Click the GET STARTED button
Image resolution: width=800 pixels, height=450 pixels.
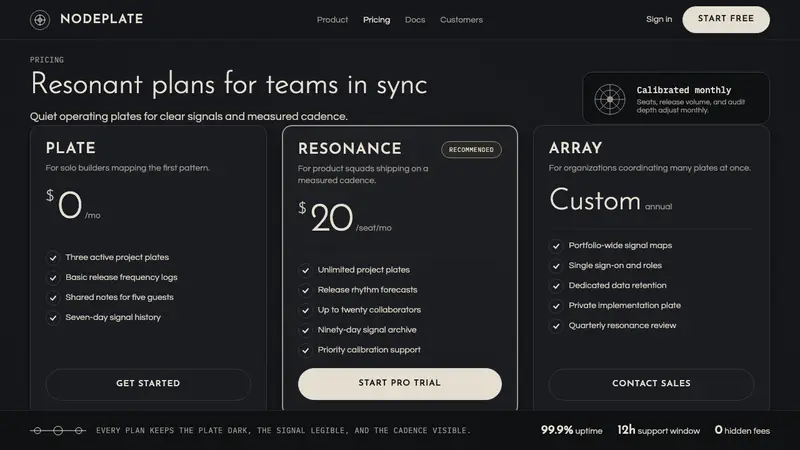coord(148,384)
